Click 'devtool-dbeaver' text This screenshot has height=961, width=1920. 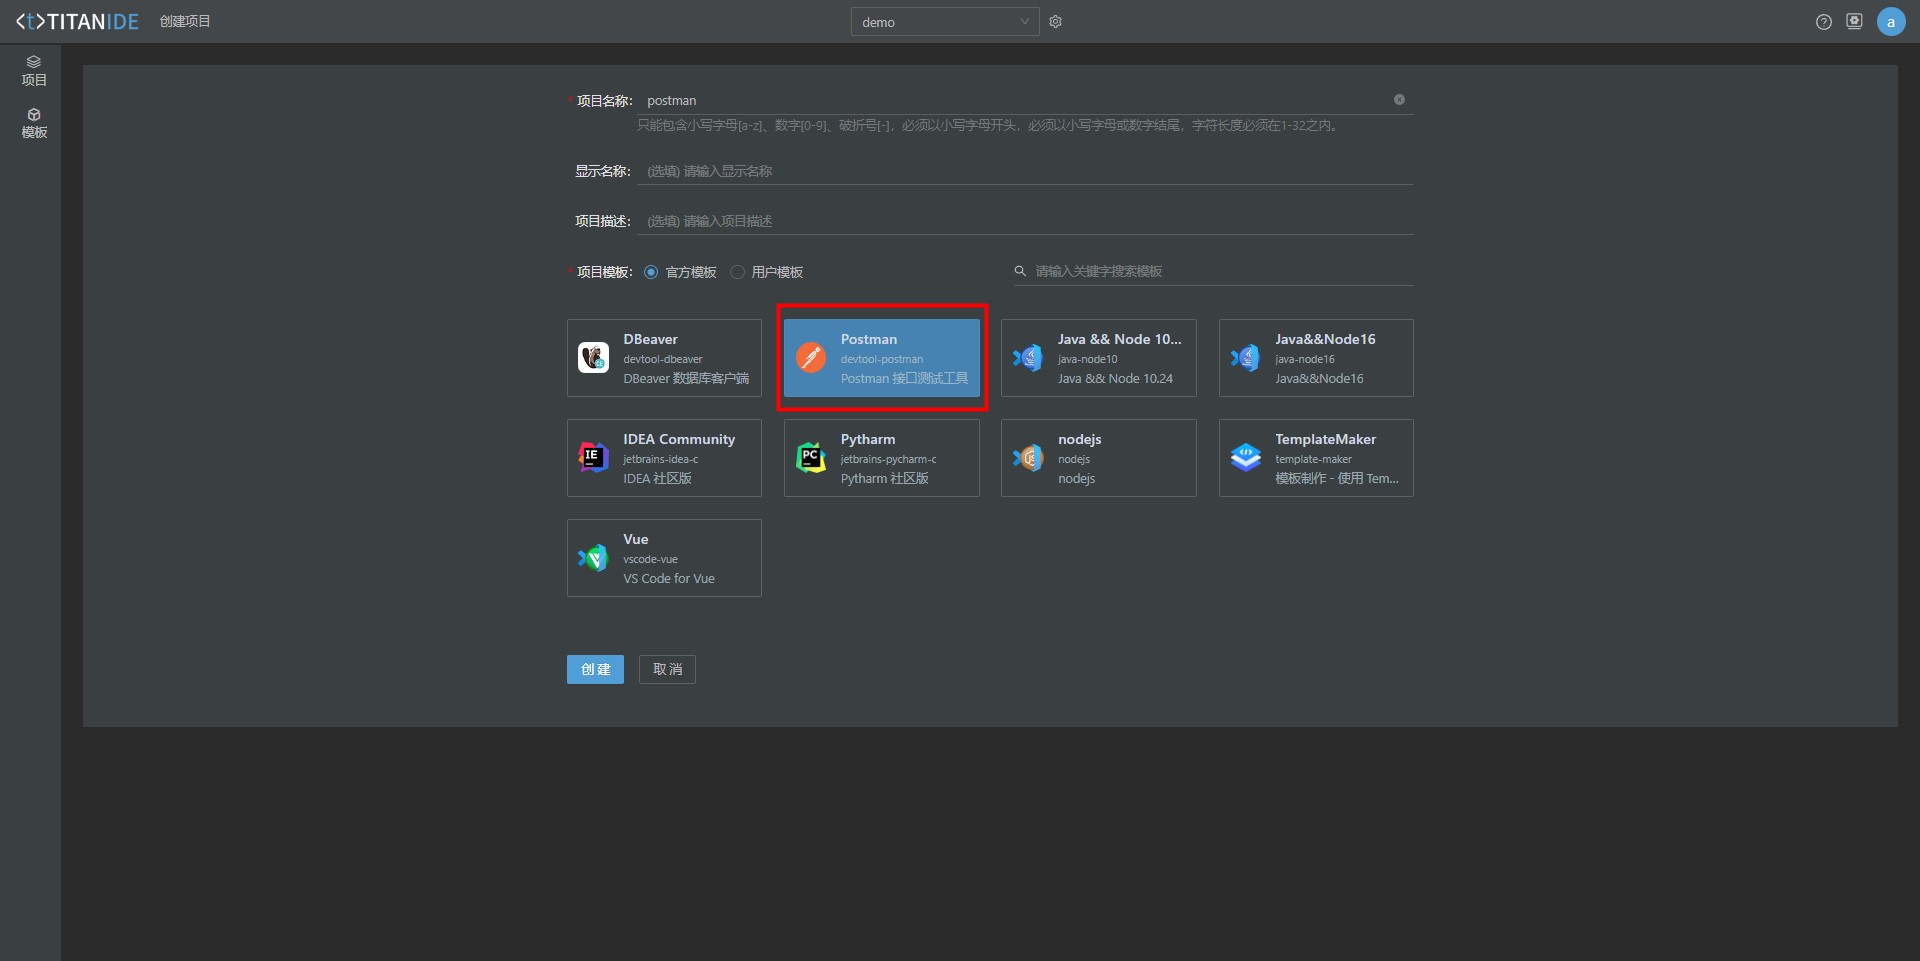point(663,359)
